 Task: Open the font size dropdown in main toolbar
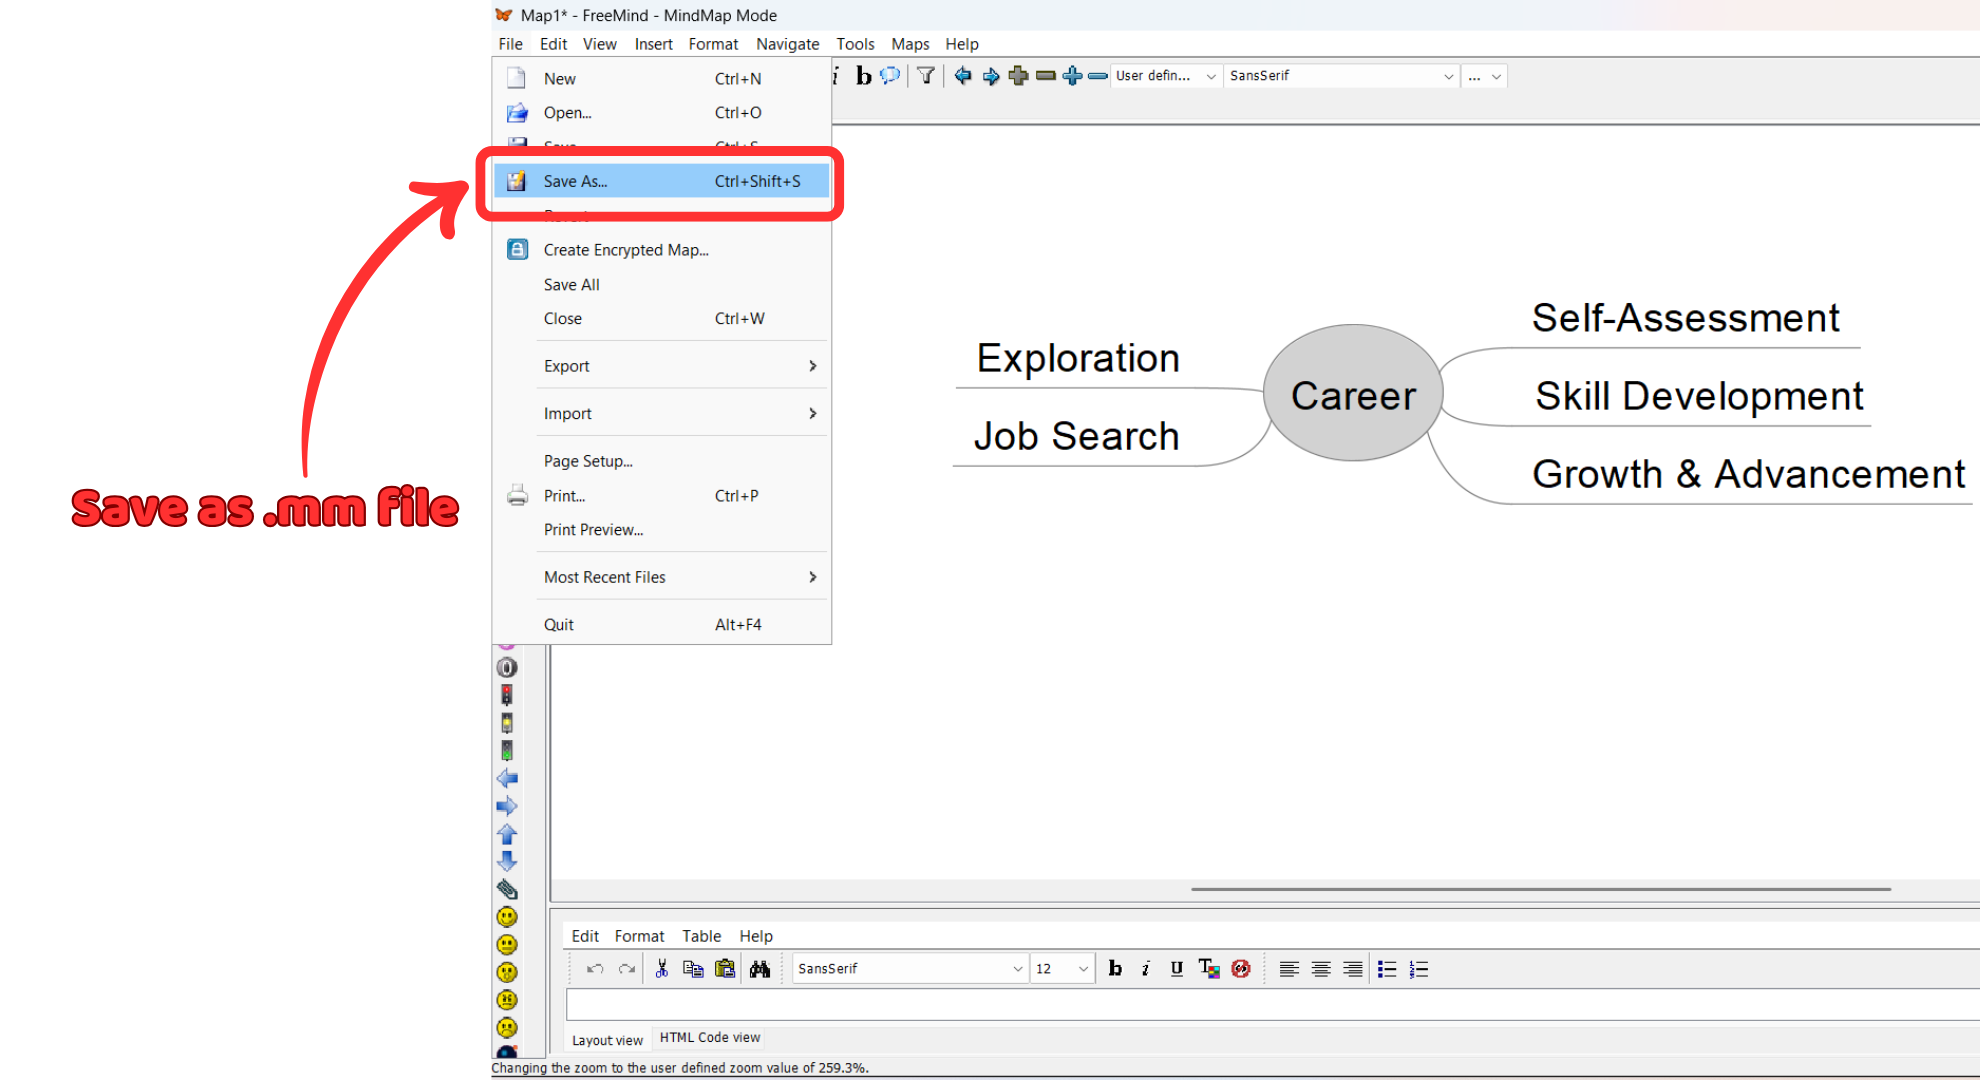(1485, 76)
